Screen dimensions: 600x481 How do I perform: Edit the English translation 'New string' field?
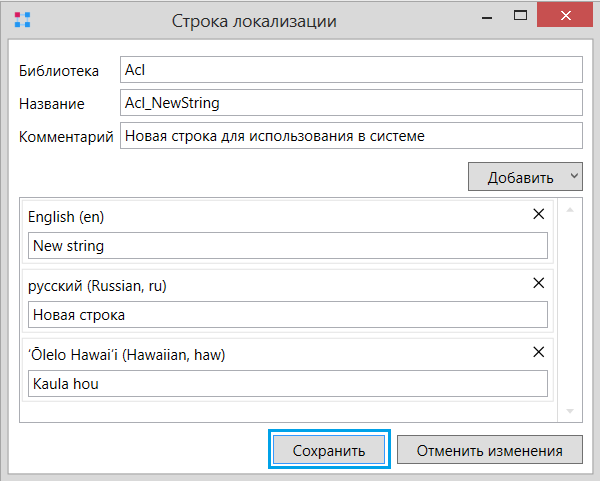[288, 245]
